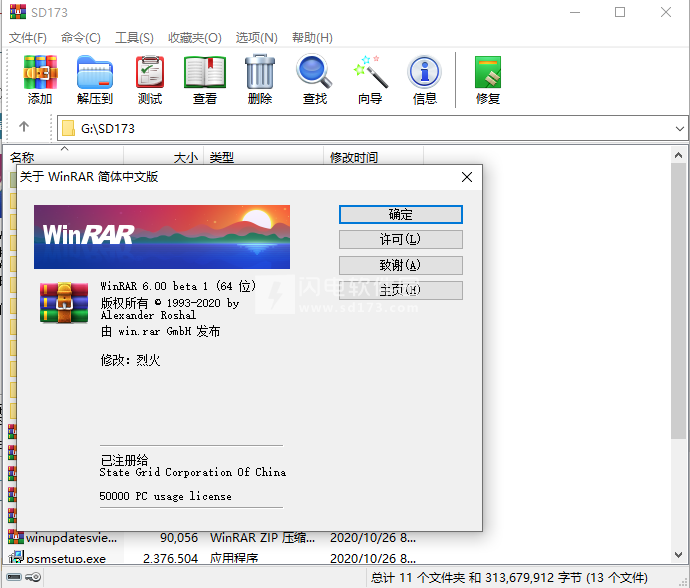Open the Options (选项) menu
Screen dimensions: 690x588
click(257, 38)
